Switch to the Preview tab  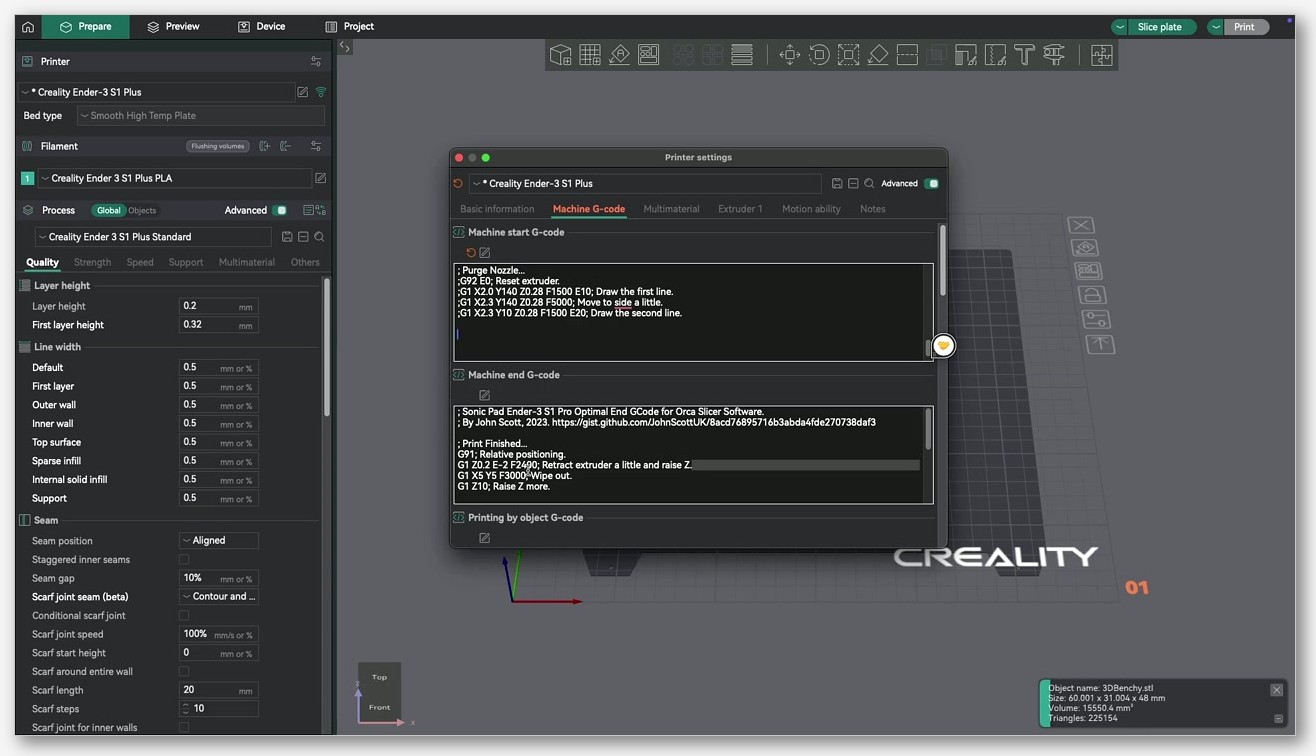click(x=172, y=27)
